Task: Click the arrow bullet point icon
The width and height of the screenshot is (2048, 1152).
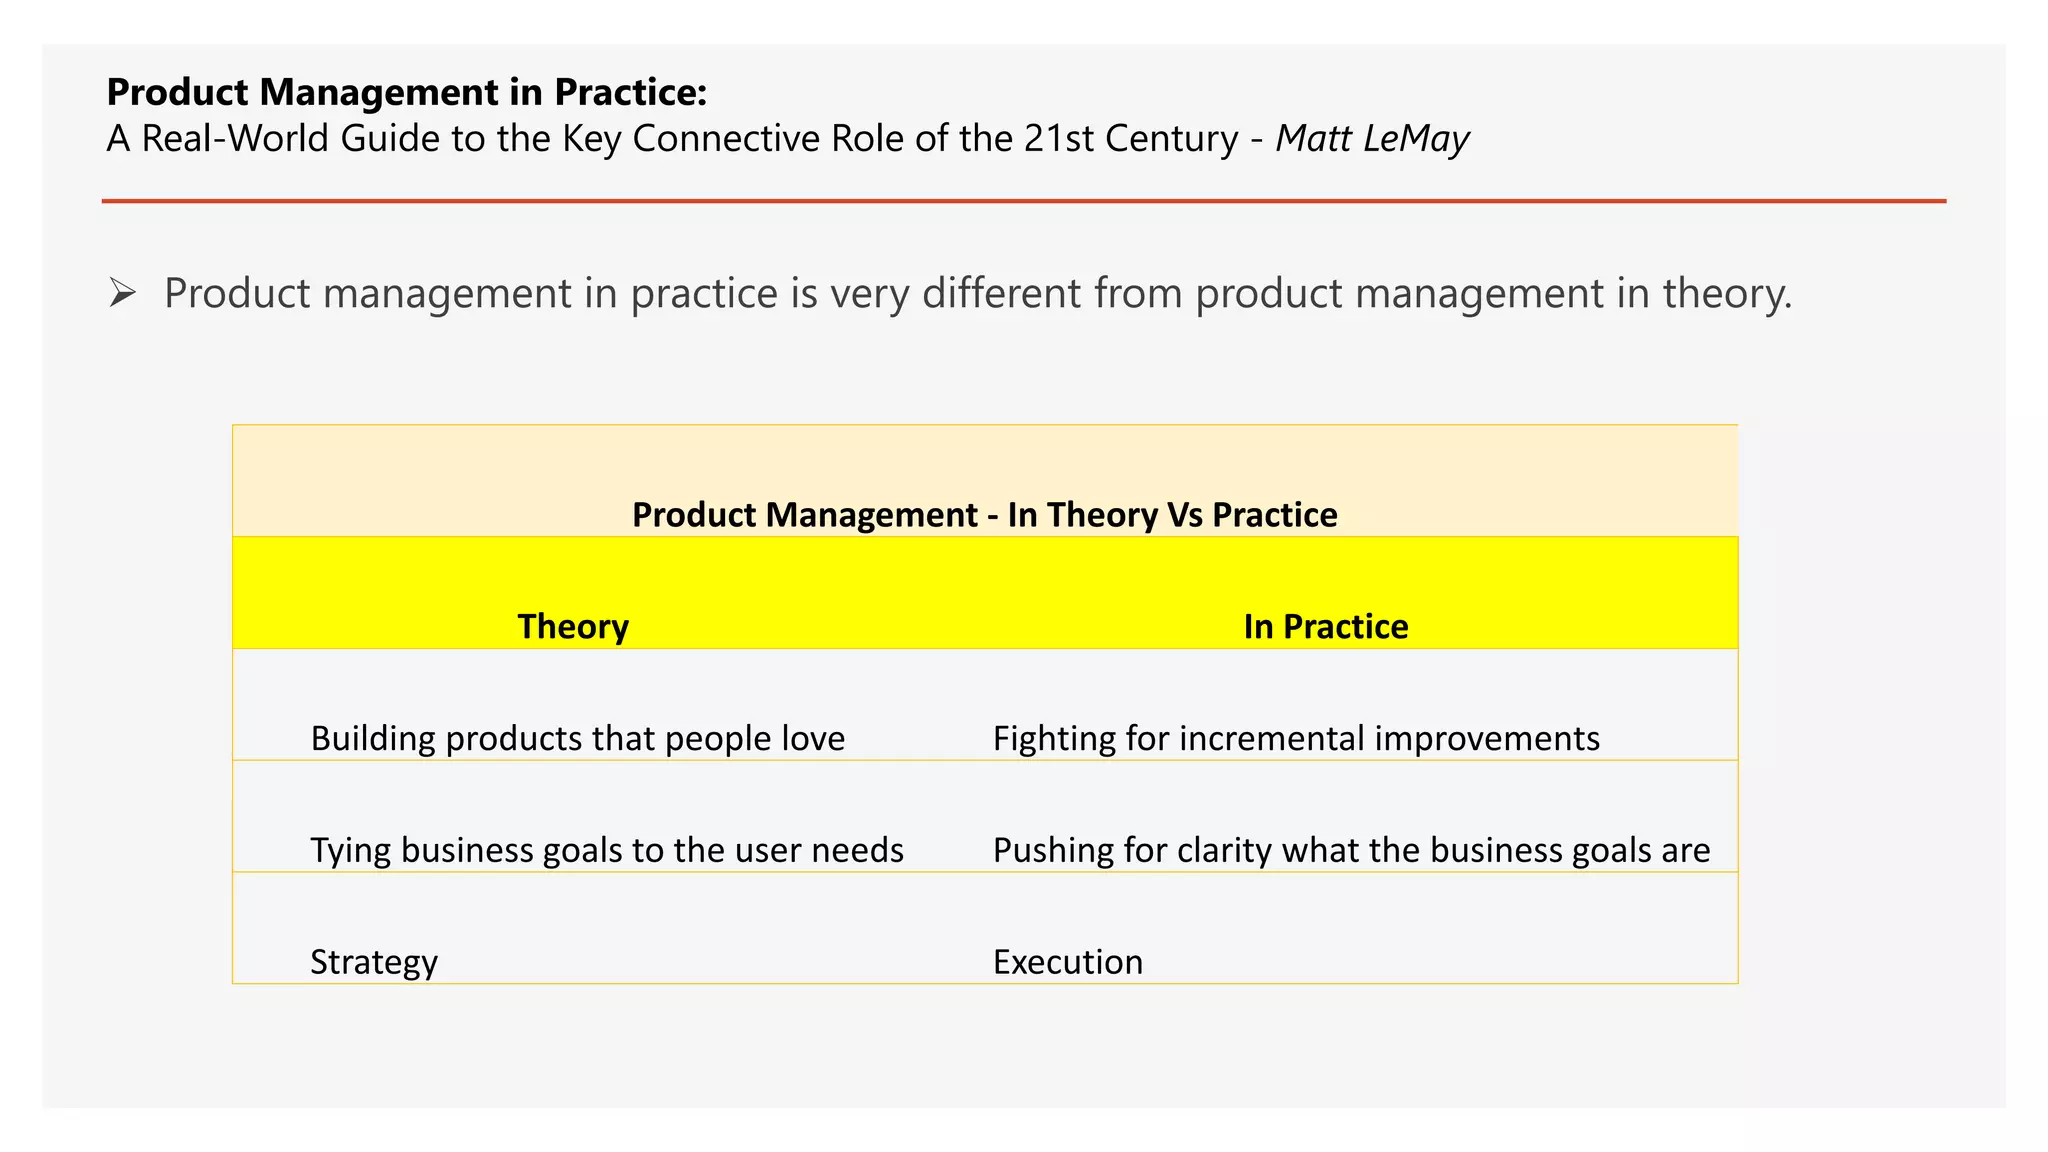Action: [x=122, y=293]
